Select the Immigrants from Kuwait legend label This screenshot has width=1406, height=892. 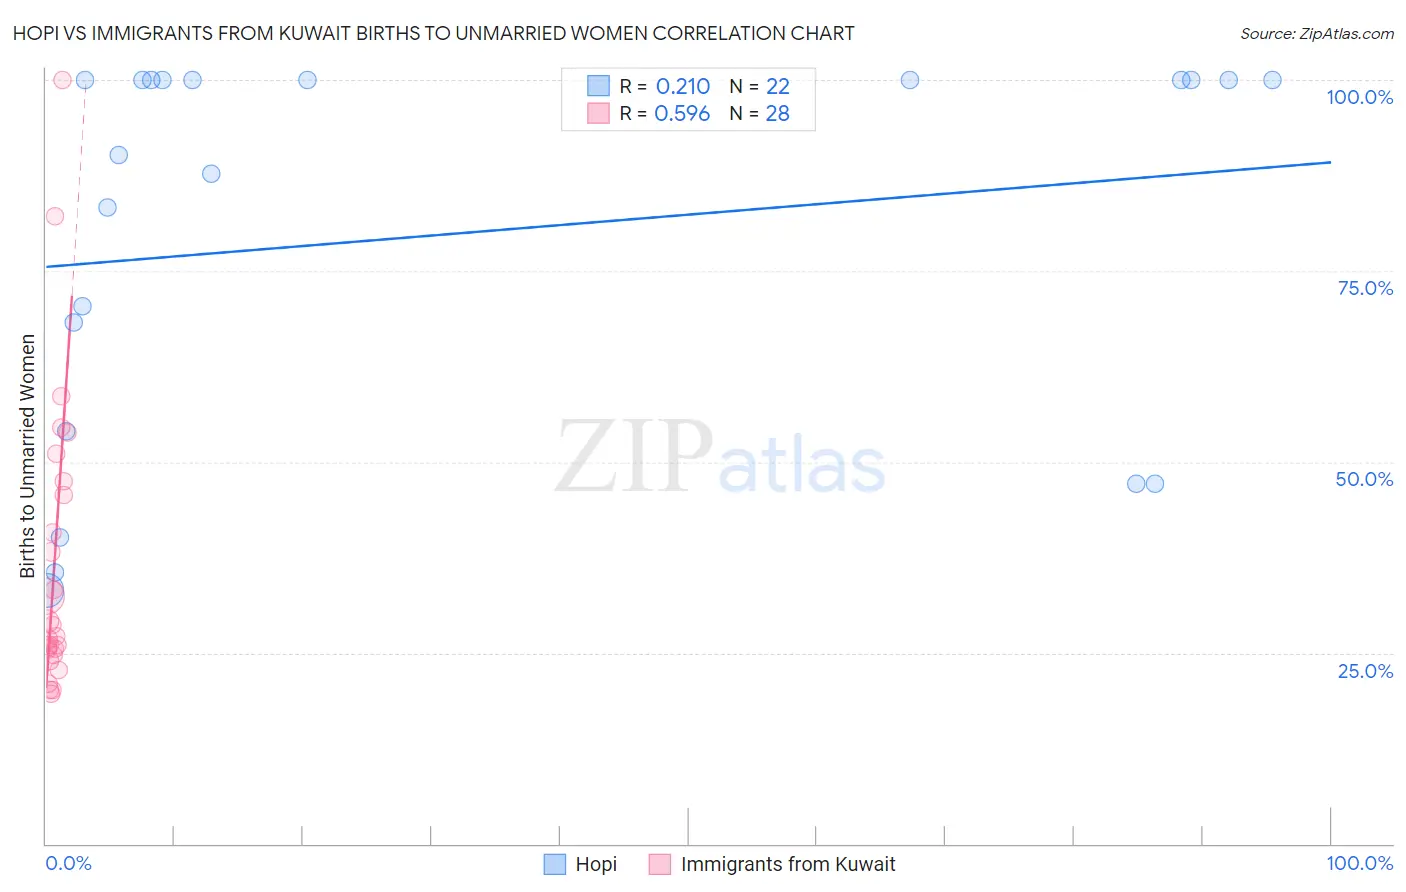[788, 864]
